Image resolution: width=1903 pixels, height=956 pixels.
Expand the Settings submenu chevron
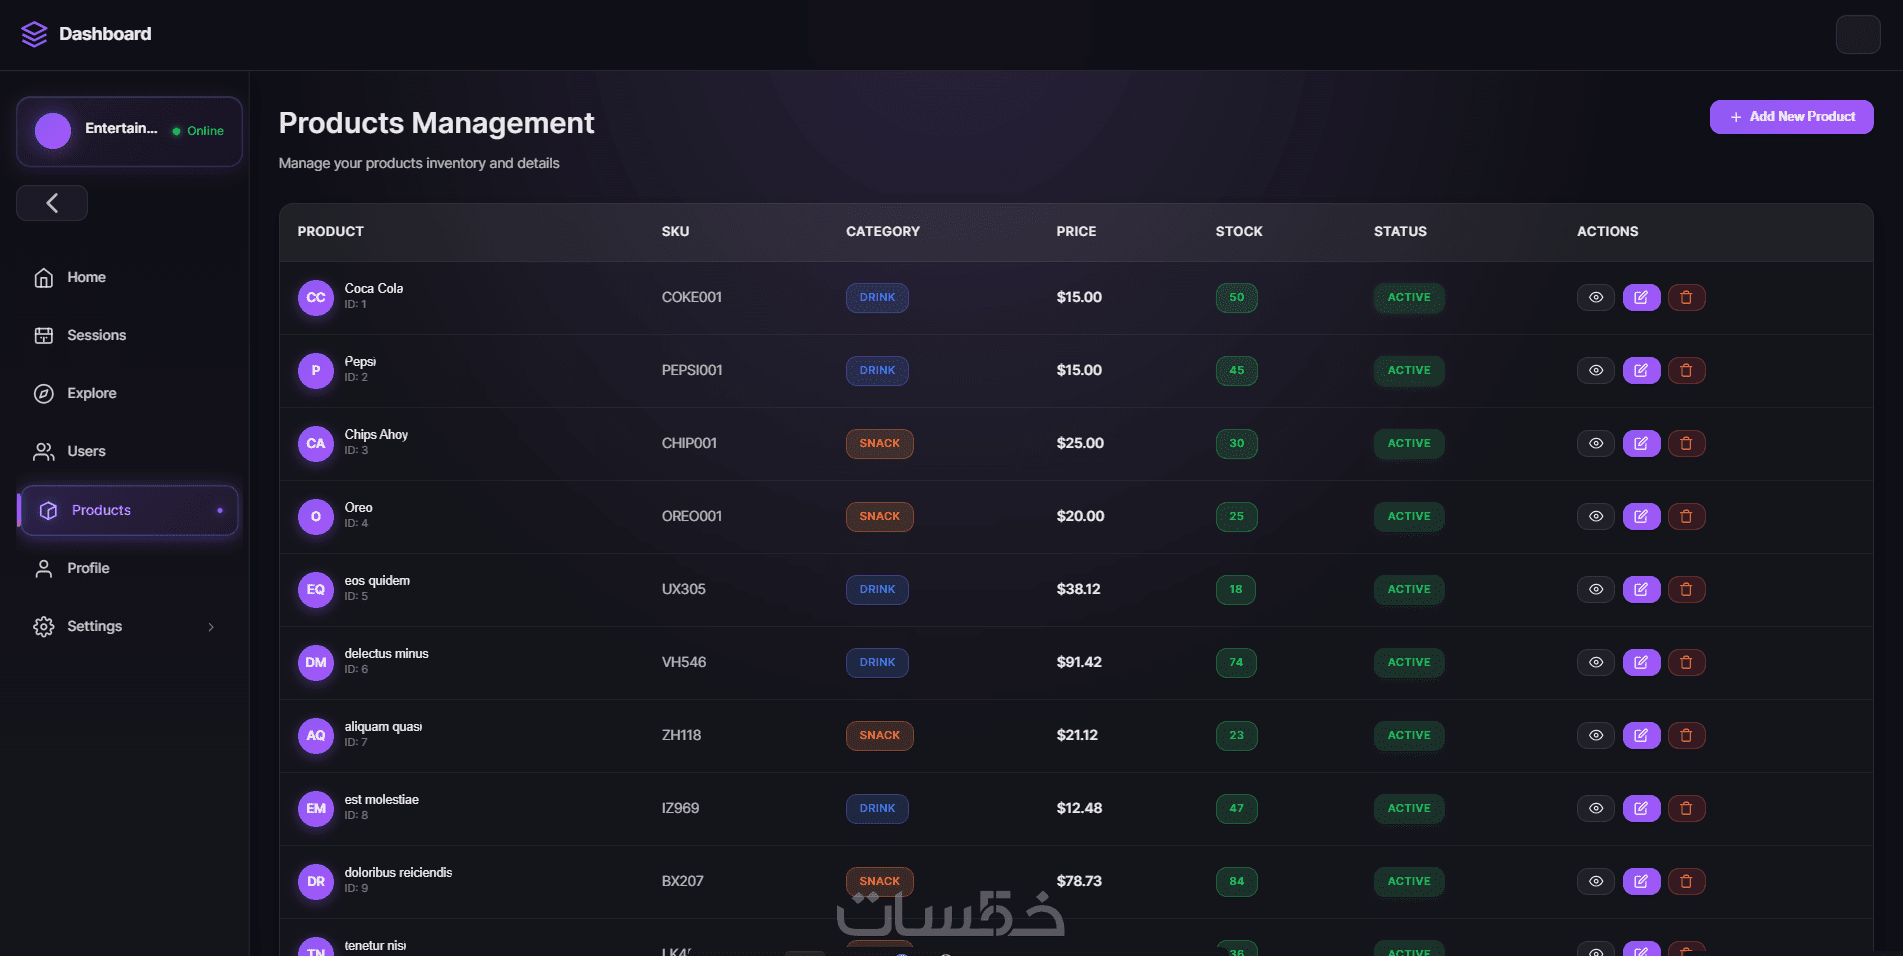click(211, 627)
